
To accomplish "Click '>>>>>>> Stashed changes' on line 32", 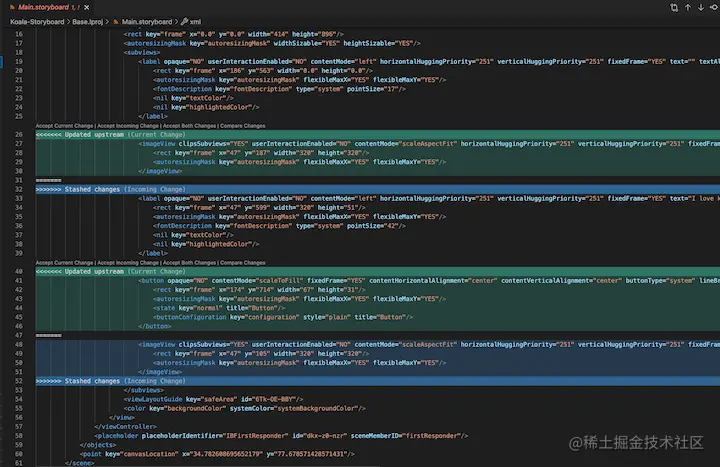I will coord(78,189).
